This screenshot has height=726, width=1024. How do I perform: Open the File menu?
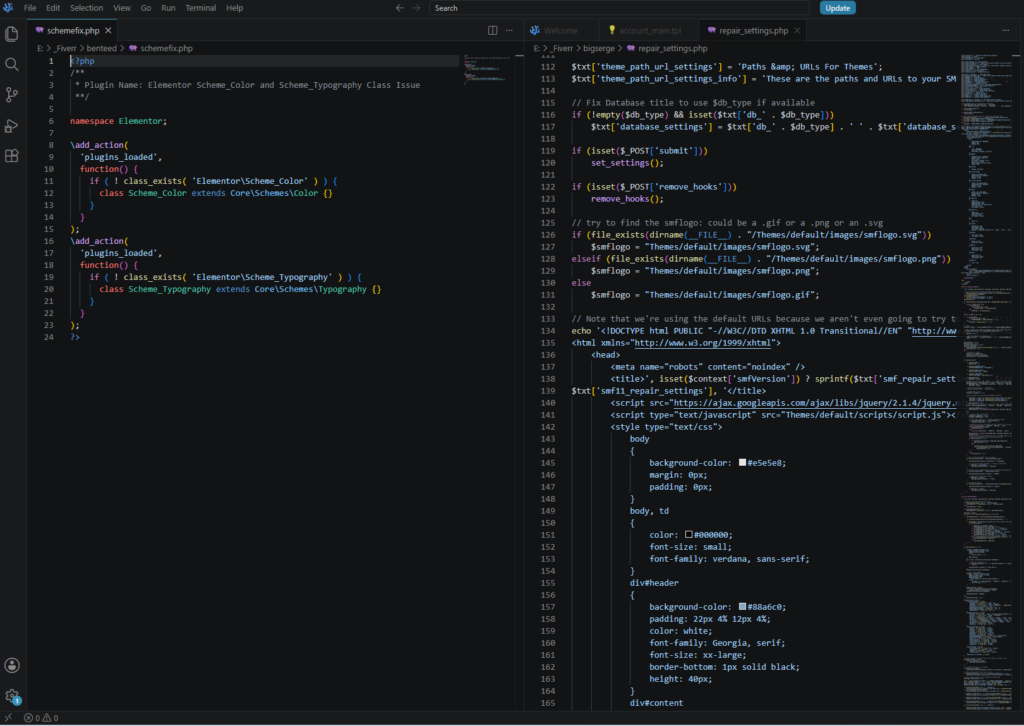click(x=30, y=8)
